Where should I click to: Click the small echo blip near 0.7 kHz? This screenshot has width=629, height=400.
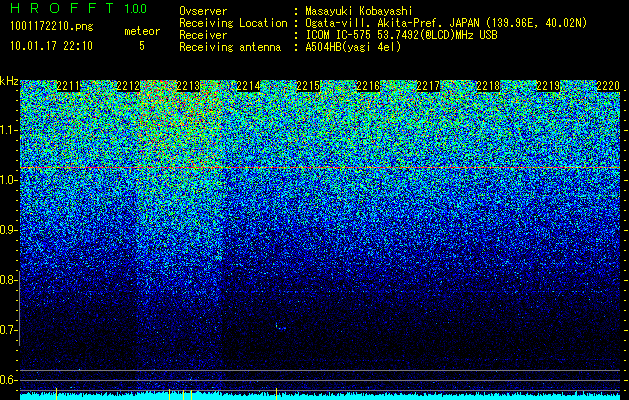point(281,326)
